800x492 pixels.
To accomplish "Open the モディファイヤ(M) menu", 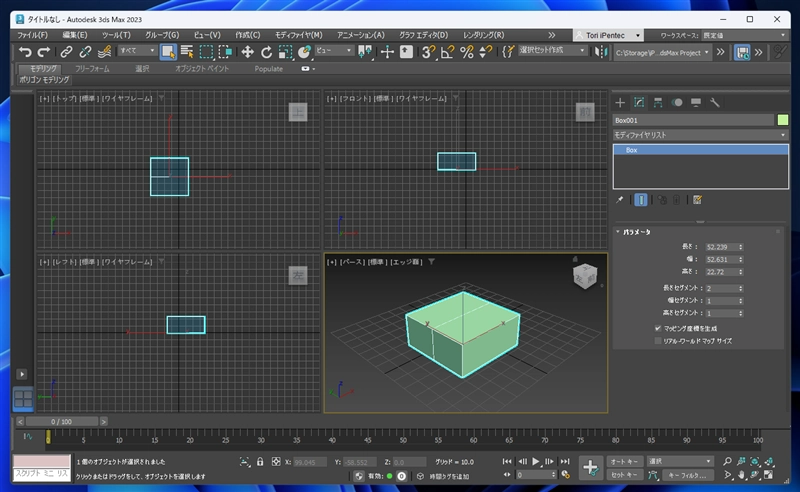I will point(298,35).
